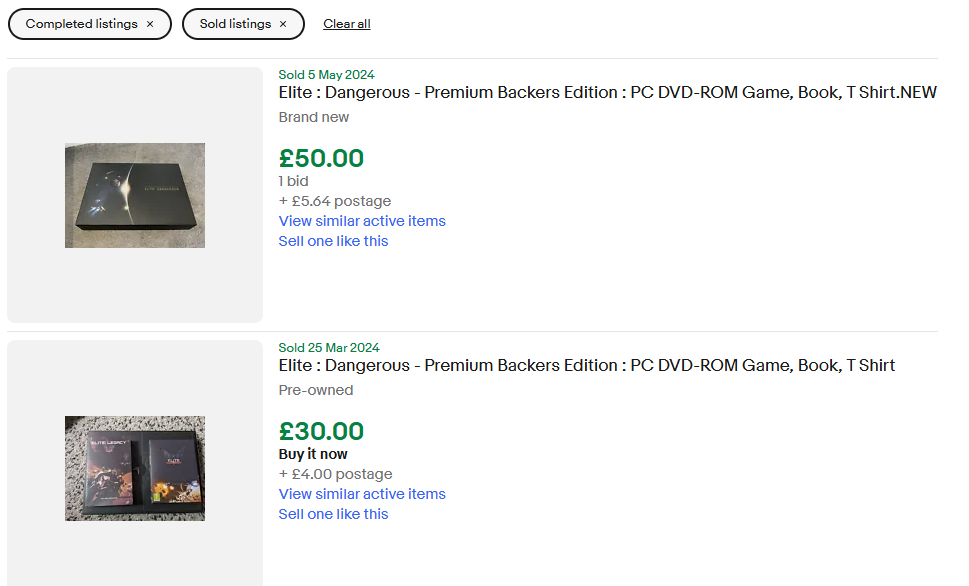Open the pre-owned Elite Legacy thumbnail image
Image resolution: width=969 pixels, height=586 pixels.
[135, 468]
